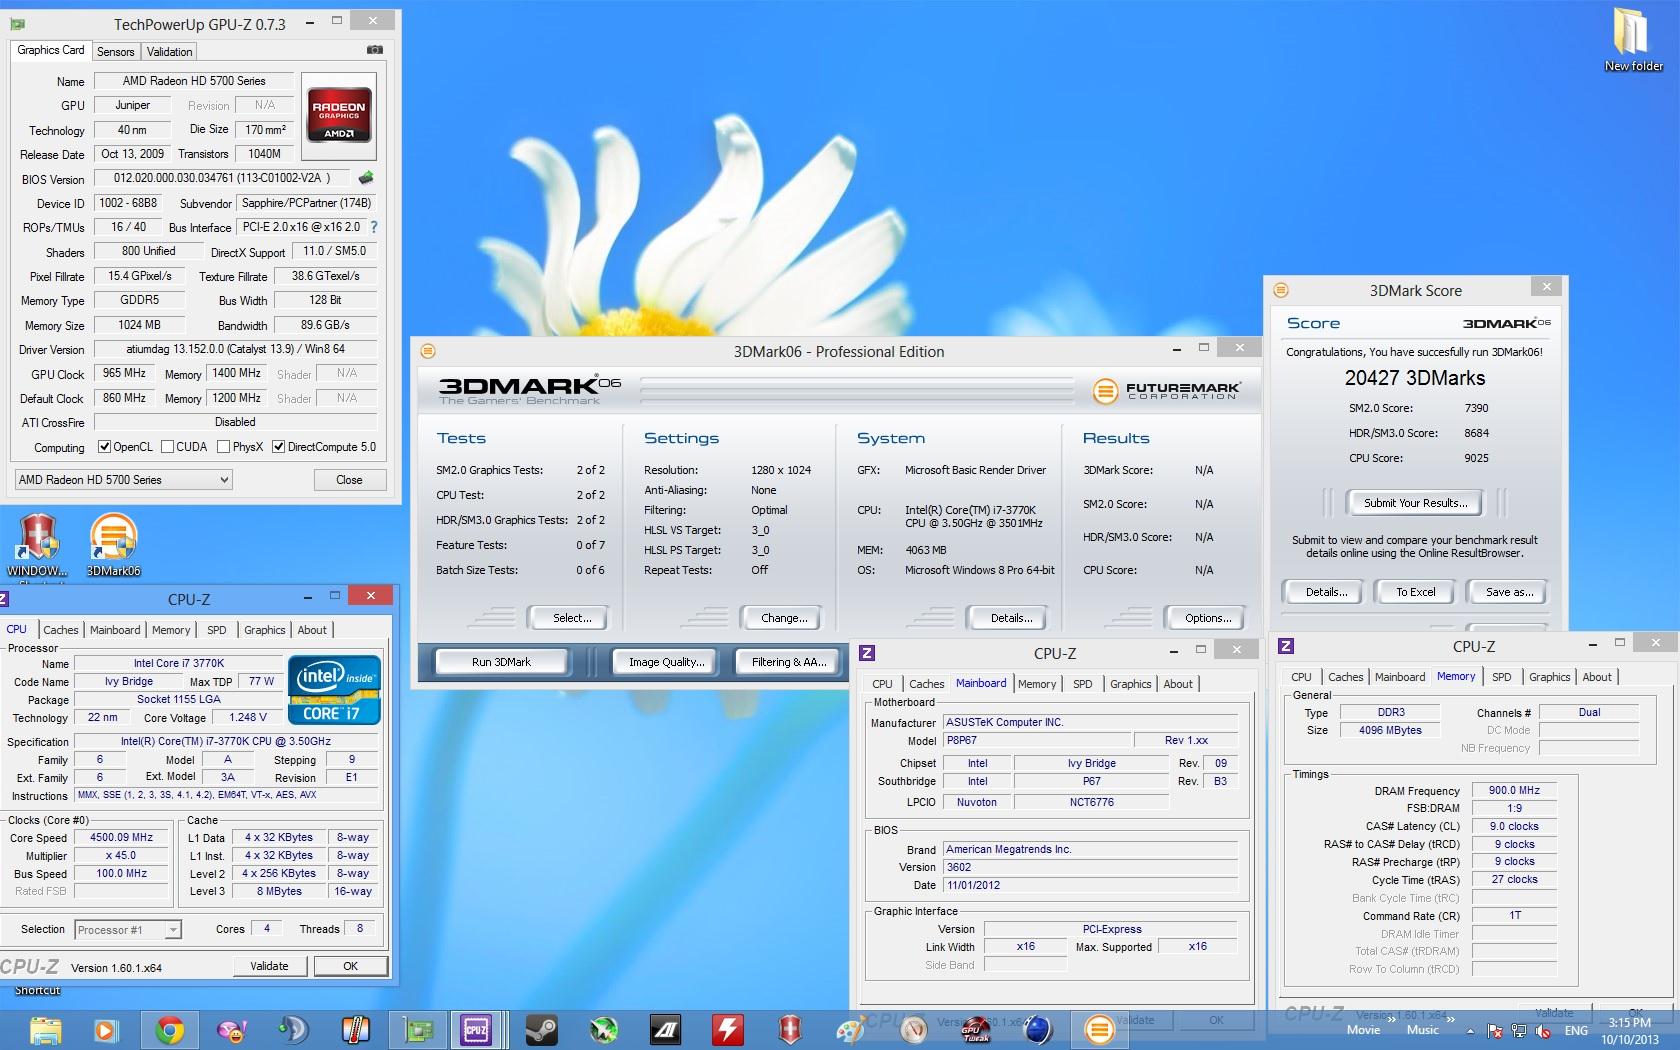Click the volume speaker tray icon

point(1544,1031)
